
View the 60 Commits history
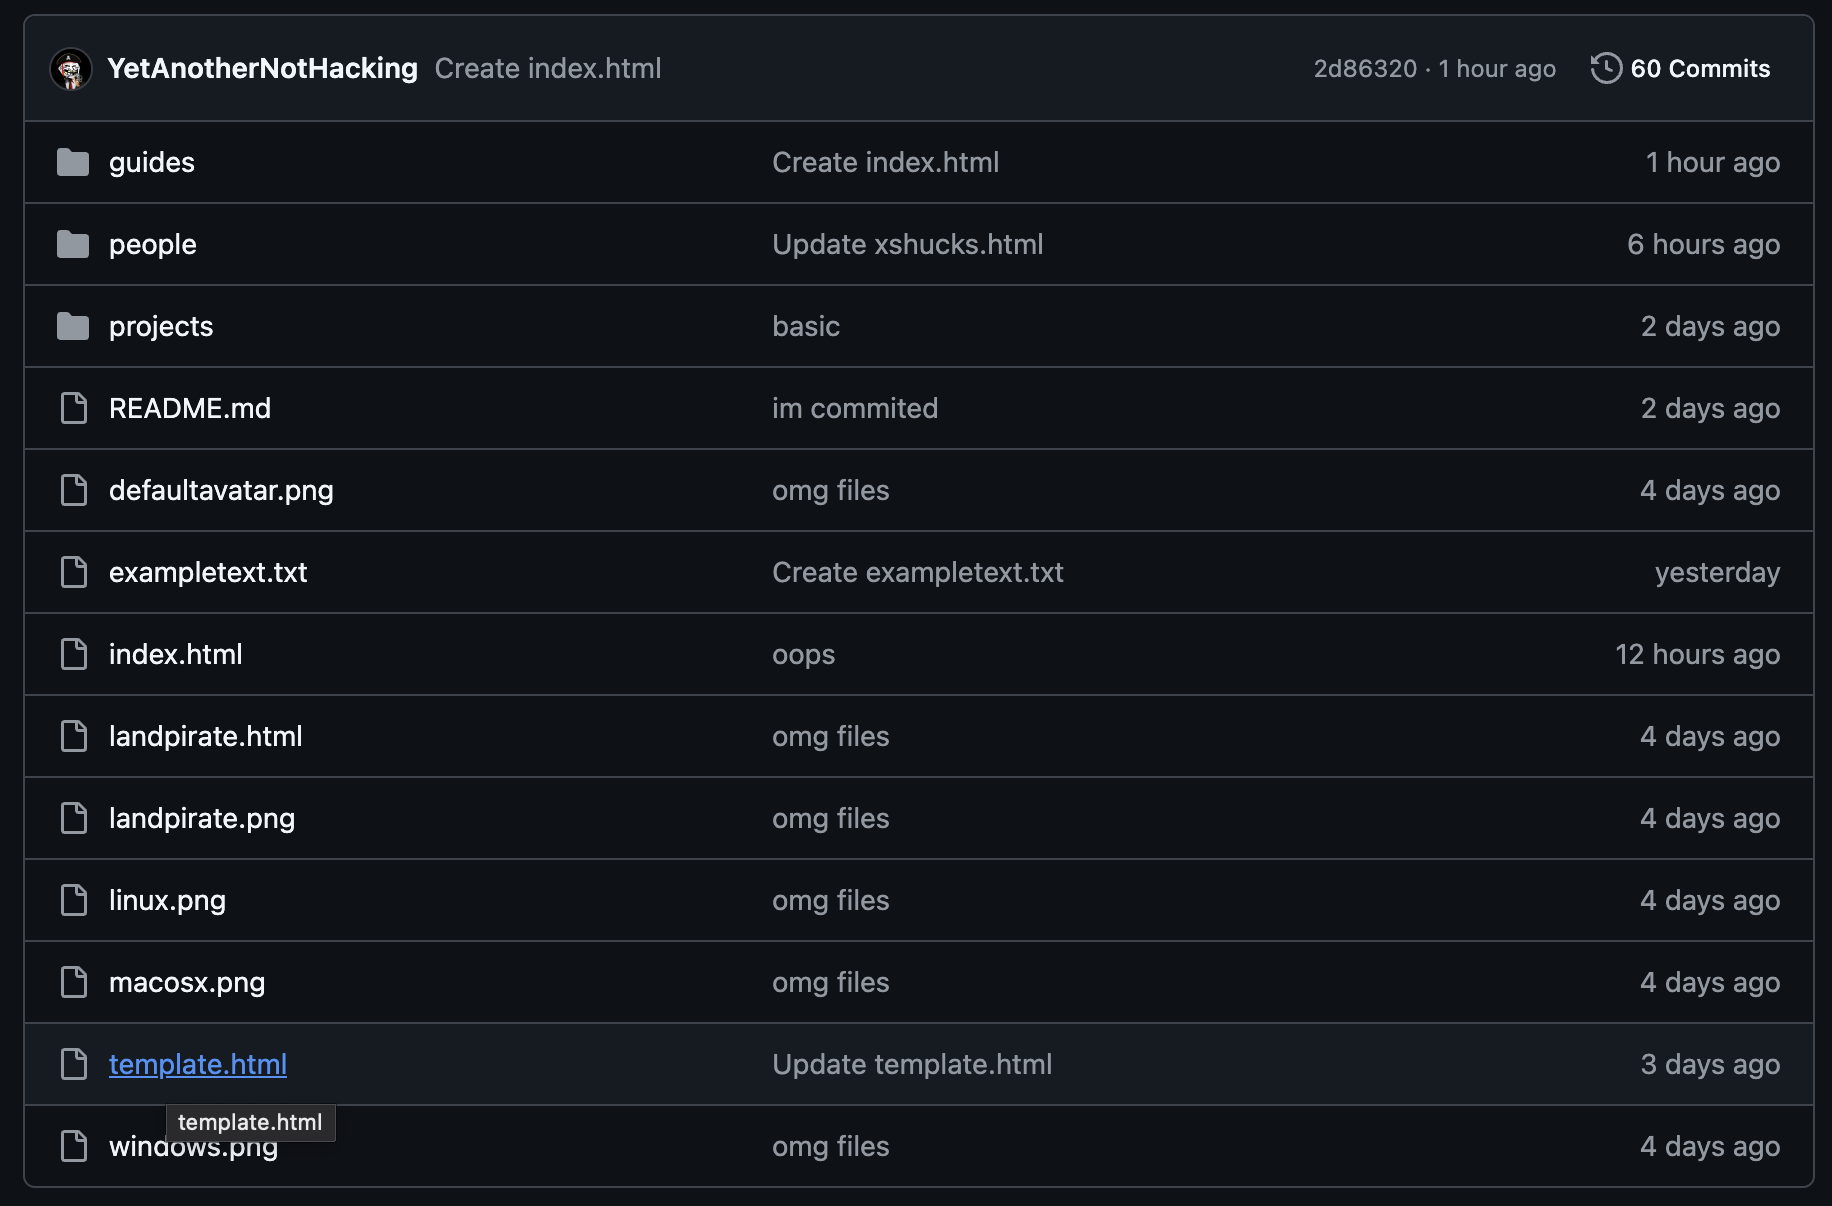pos(1700,68)
